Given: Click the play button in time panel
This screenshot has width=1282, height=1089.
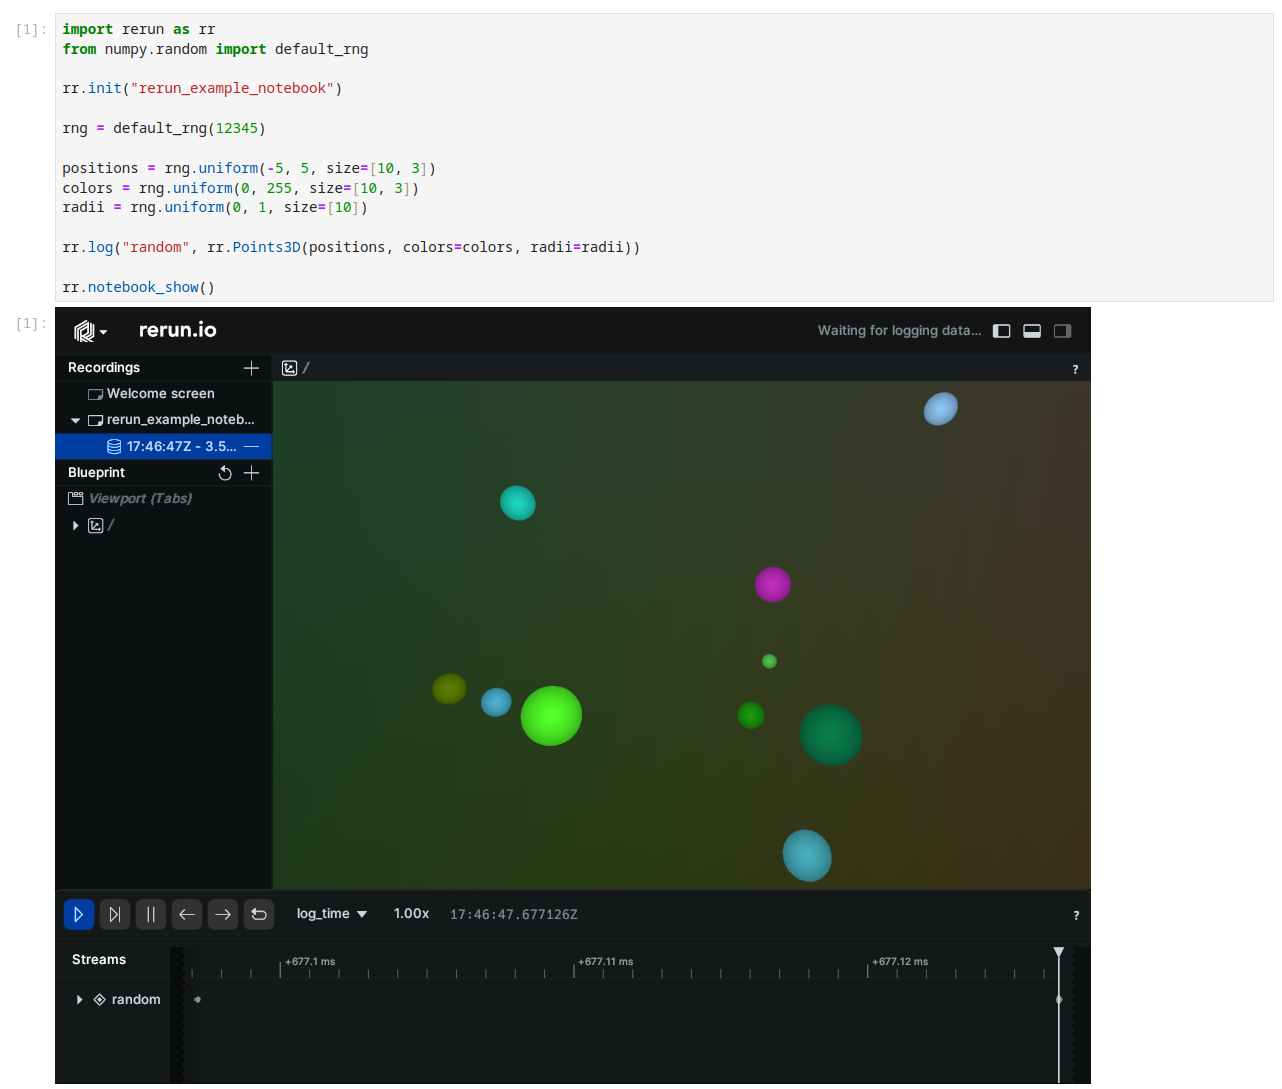Looking at the screenshot, I should (x=79, y=914).
